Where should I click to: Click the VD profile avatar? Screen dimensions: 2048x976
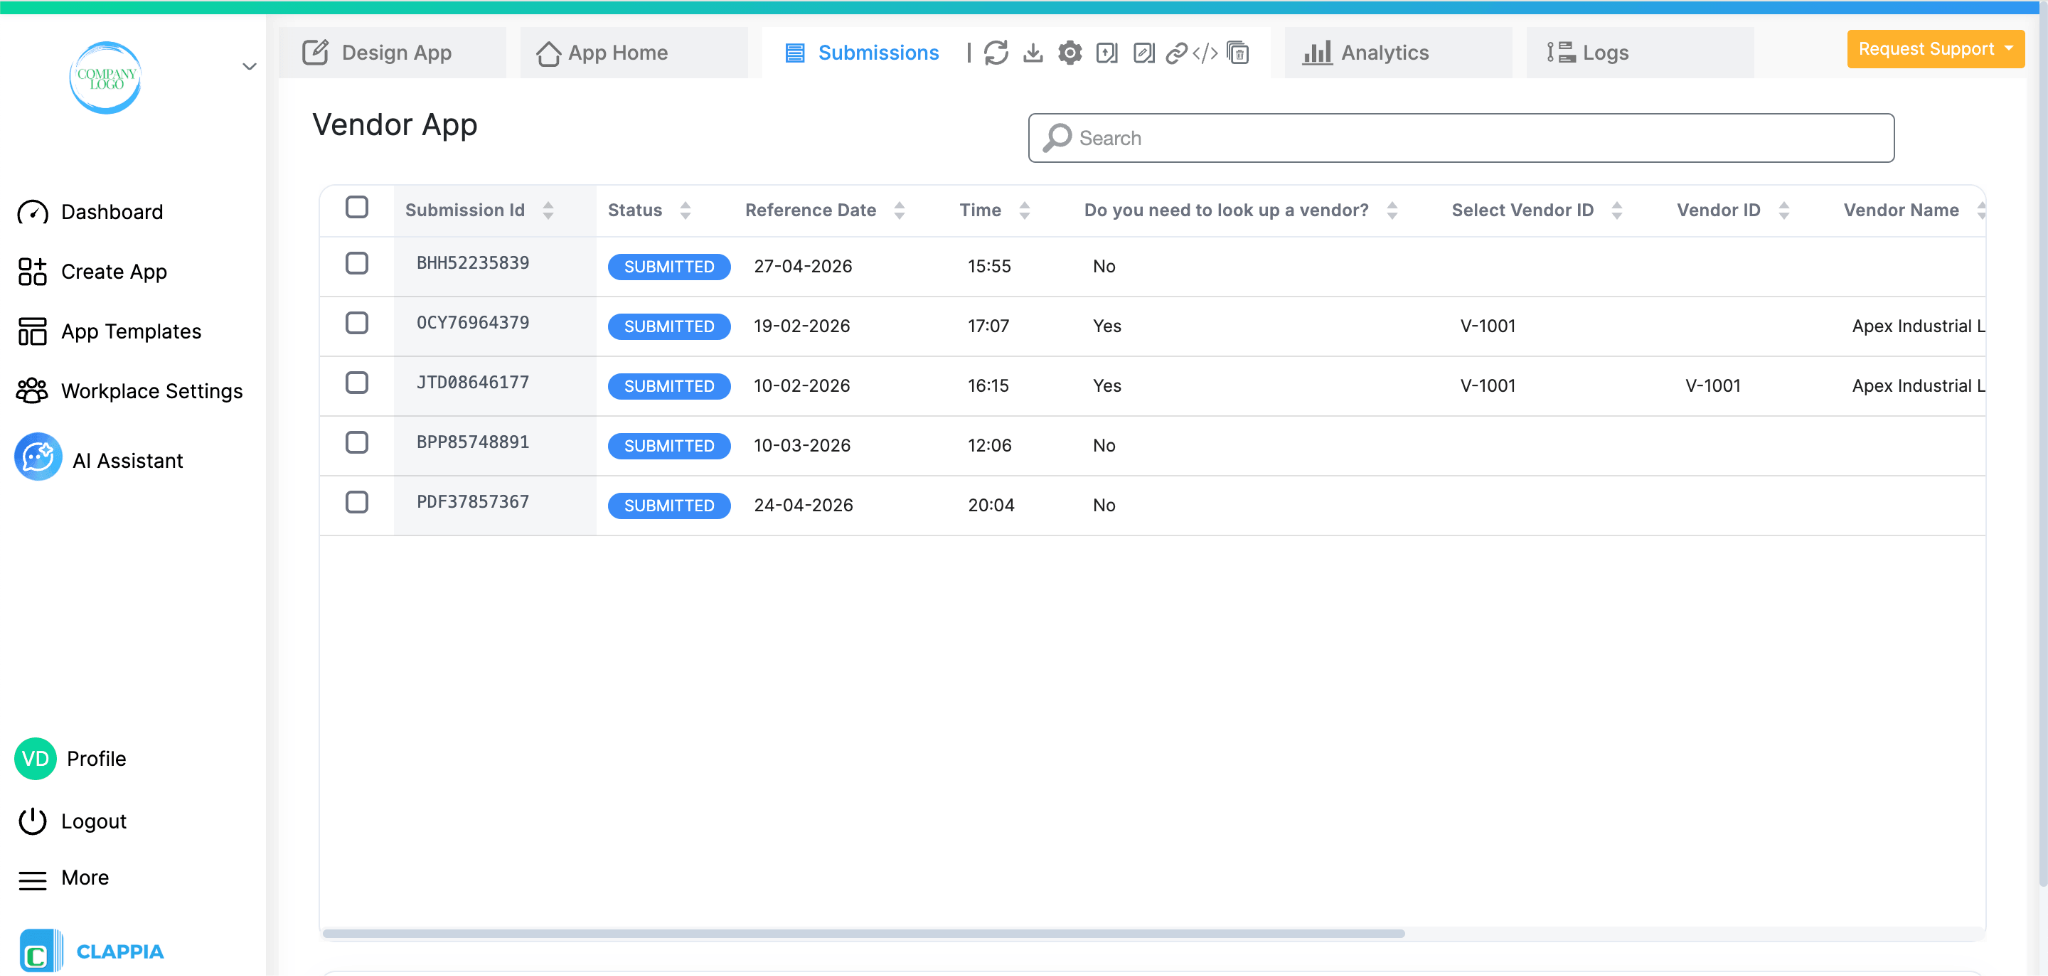coord(35,759)
